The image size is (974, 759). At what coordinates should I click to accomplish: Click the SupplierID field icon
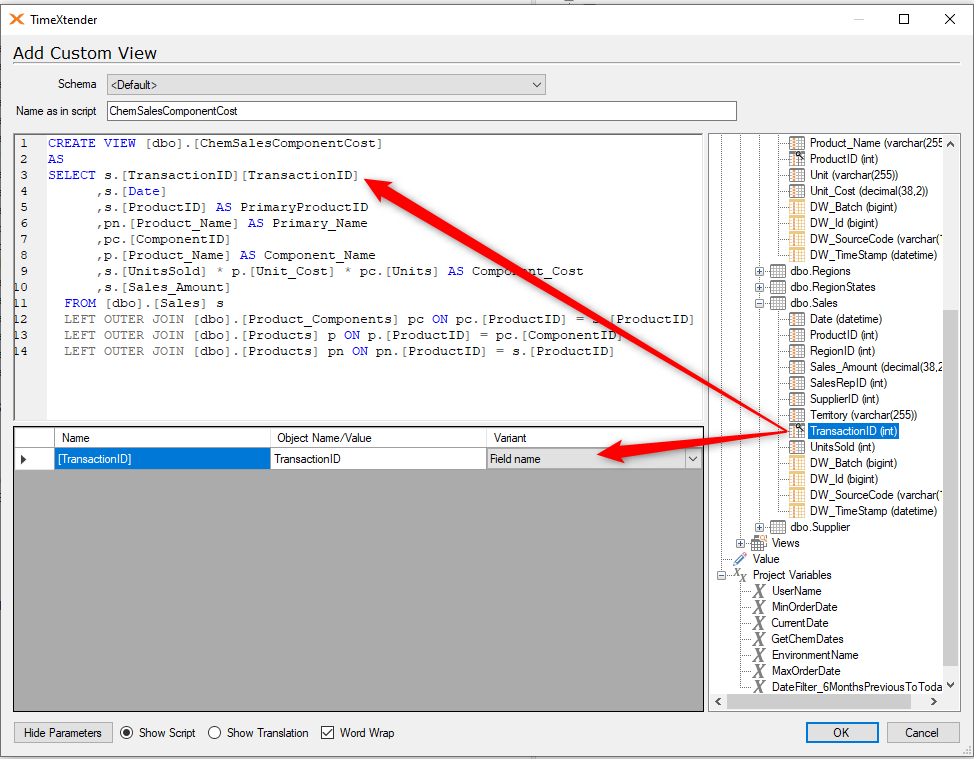tap(796, 399)
